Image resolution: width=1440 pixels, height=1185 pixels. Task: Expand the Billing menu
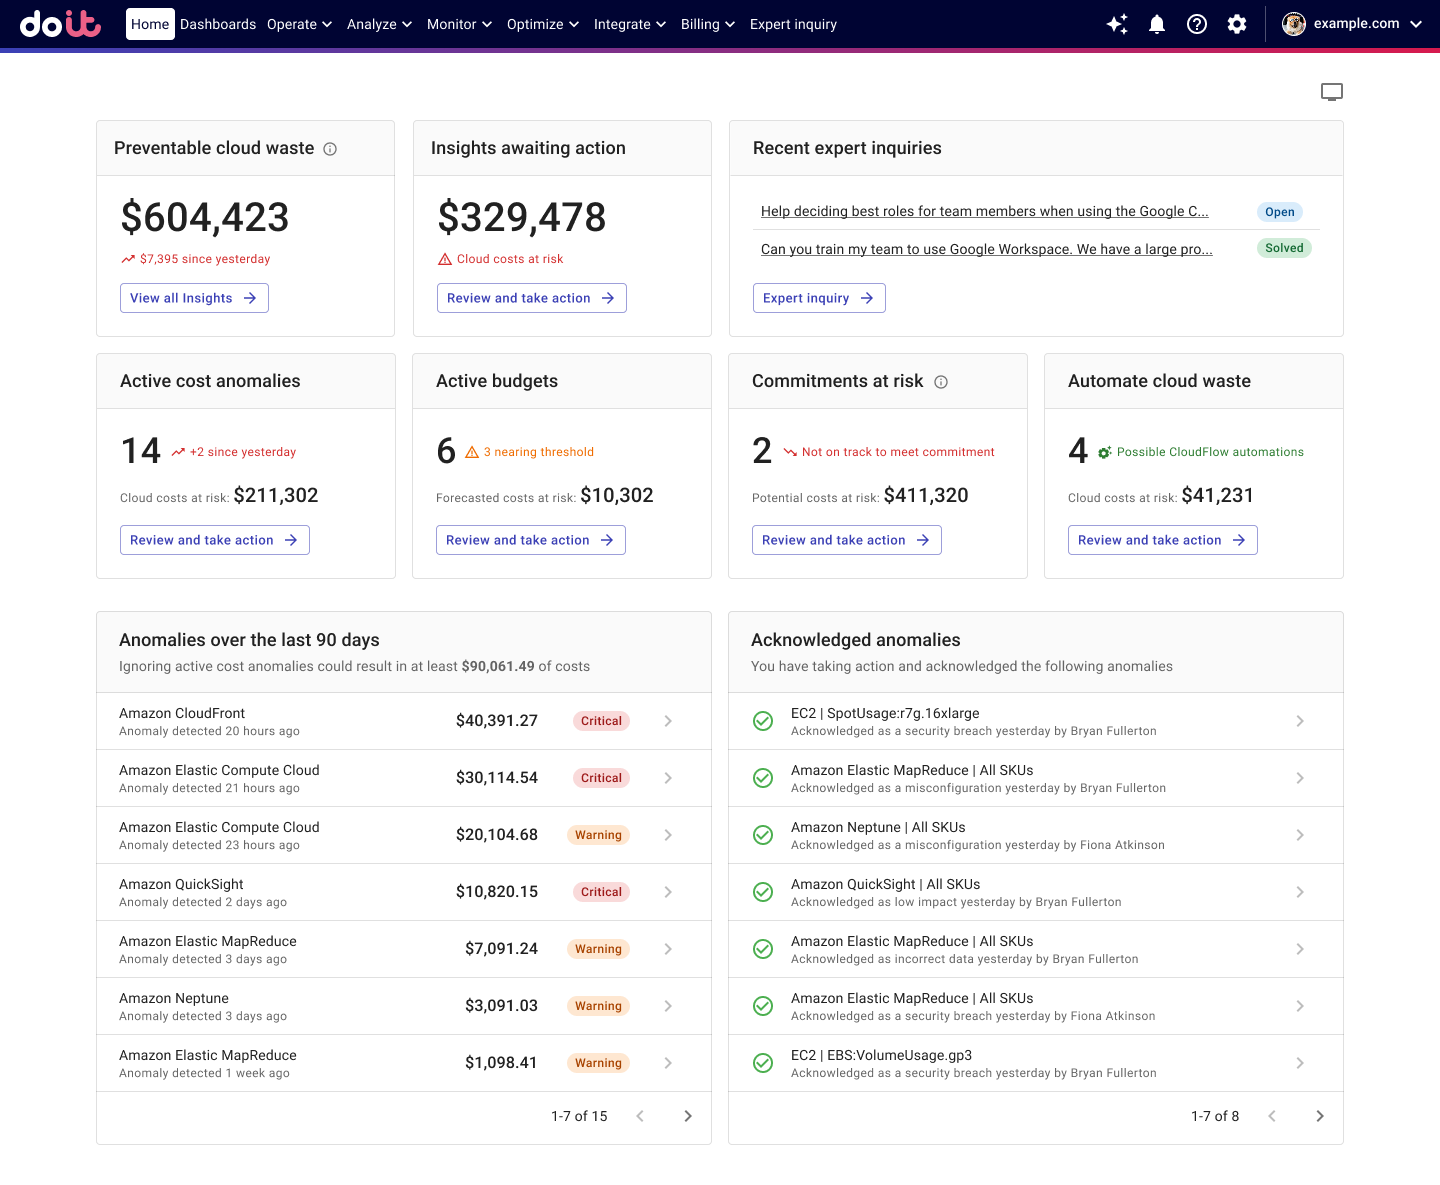point(708,24)
